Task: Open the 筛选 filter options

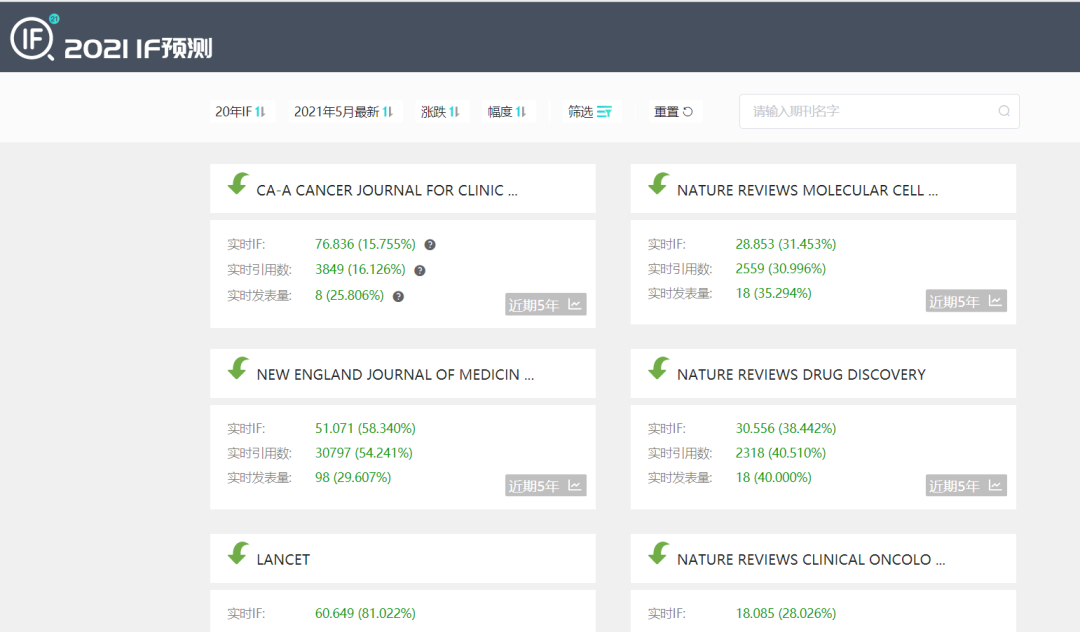Action: point(590,112)
